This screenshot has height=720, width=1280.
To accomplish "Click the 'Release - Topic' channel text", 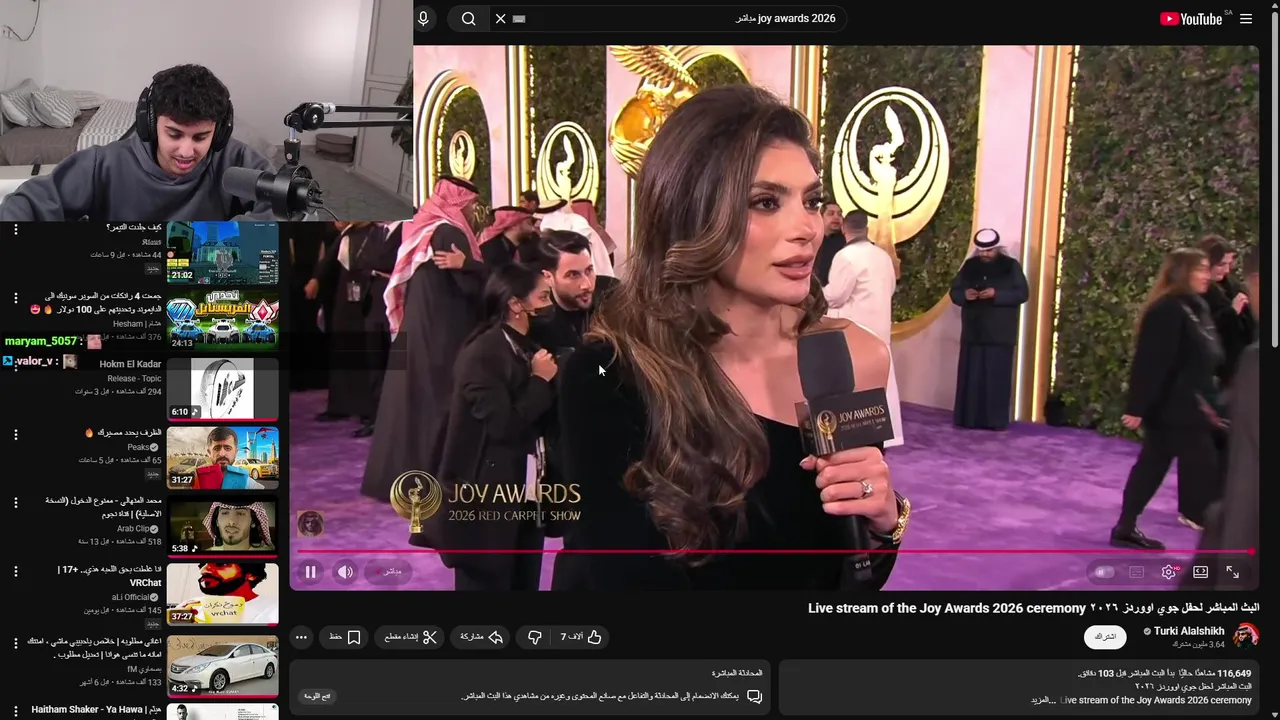I will tap(134, 379).
